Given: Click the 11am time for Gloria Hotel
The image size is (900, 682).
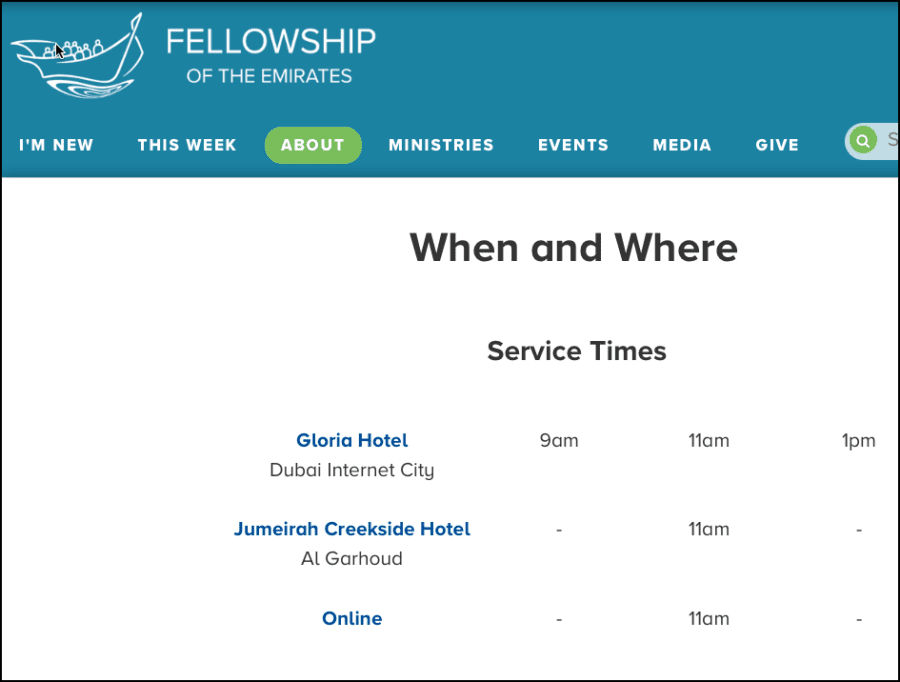Looking at the screenshot, I should pyautogui.click(x=709, y=440).
